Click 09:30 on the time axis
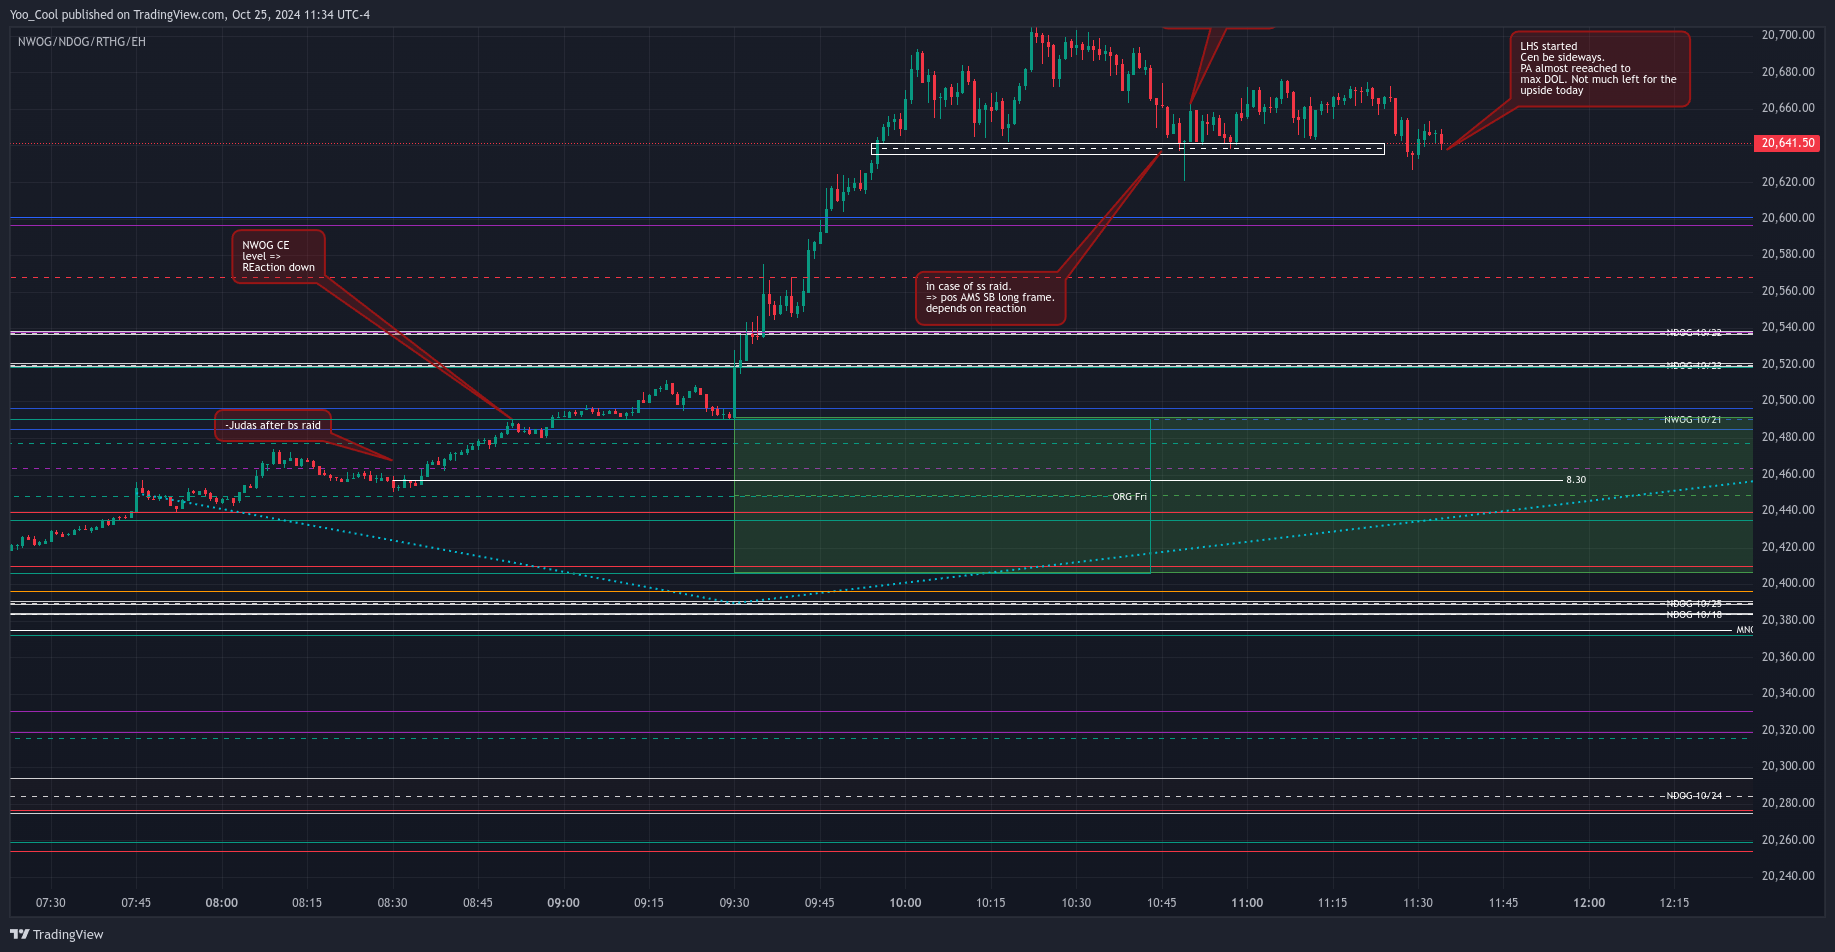1835x952 pixels. coord(734,903)
